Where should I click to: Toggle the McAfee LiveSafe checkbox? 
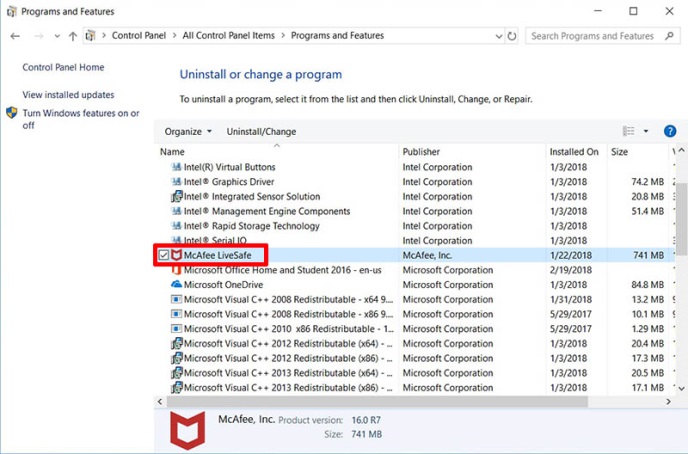[164, 255]
